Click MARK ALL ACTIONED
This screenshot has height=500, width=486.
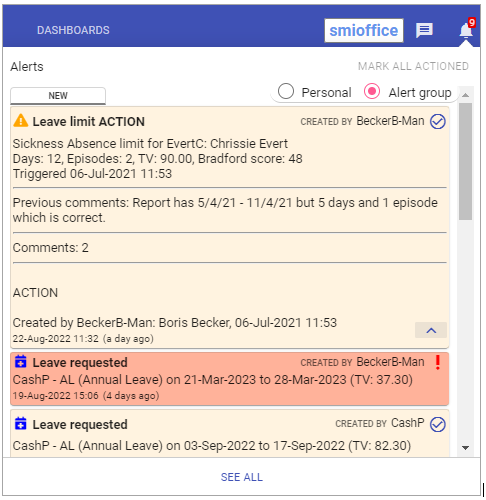(413, 66)
